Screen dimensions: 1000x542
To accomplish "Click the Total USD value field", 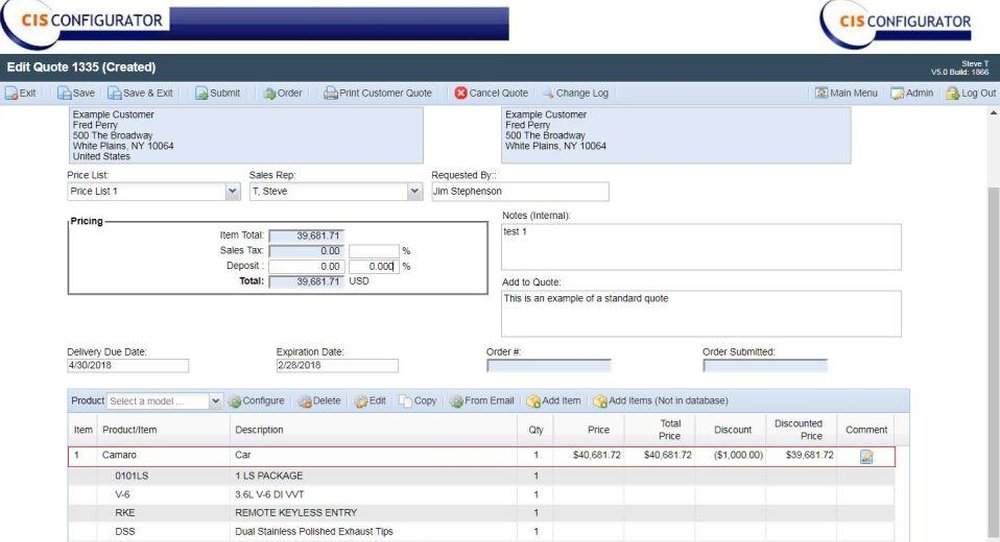I will click(307, 282).
